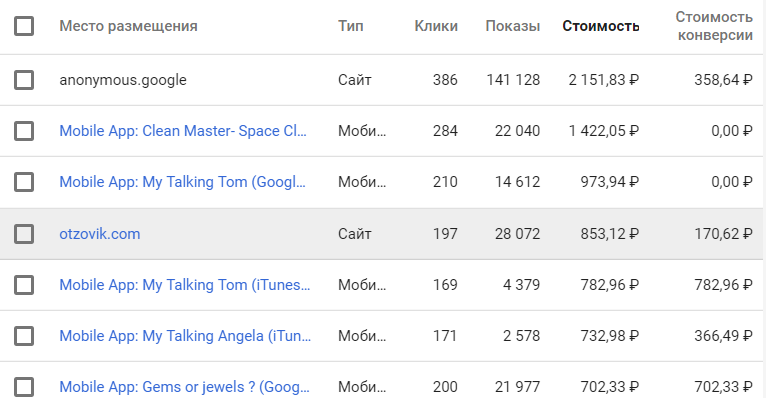Image resolution: width=766 pixels, height=398 pixels.
Task: Sort by the Тип column header
Action: click(x=350, y=26)
